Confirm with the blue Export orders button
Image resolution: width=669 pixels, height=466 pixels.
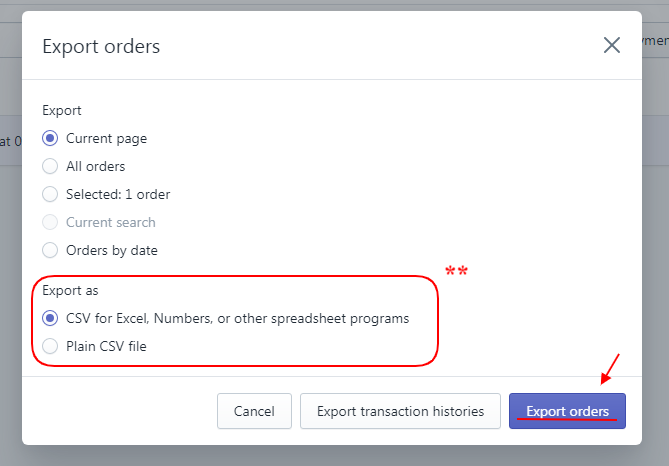[x=567, y=411]
